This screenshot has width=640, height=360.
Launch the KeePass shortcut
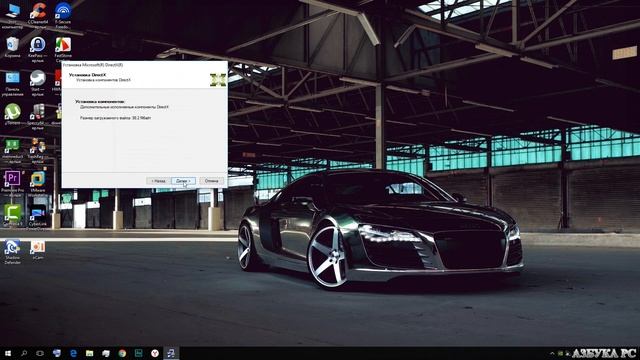[38, 49]
